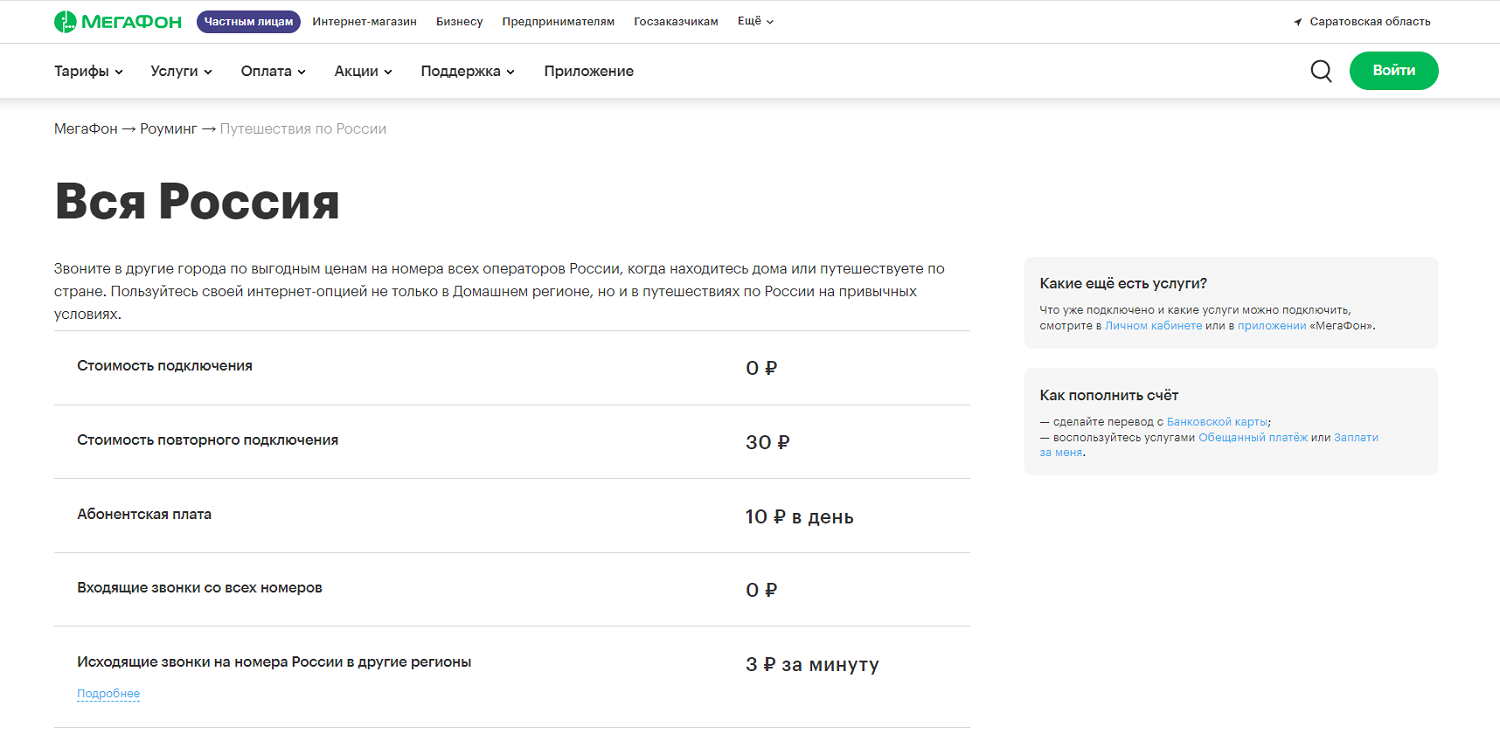The width and height of the screenshot is (1500, 741).
Task: Open Предпринимателям section
Action: click(558, 21)
